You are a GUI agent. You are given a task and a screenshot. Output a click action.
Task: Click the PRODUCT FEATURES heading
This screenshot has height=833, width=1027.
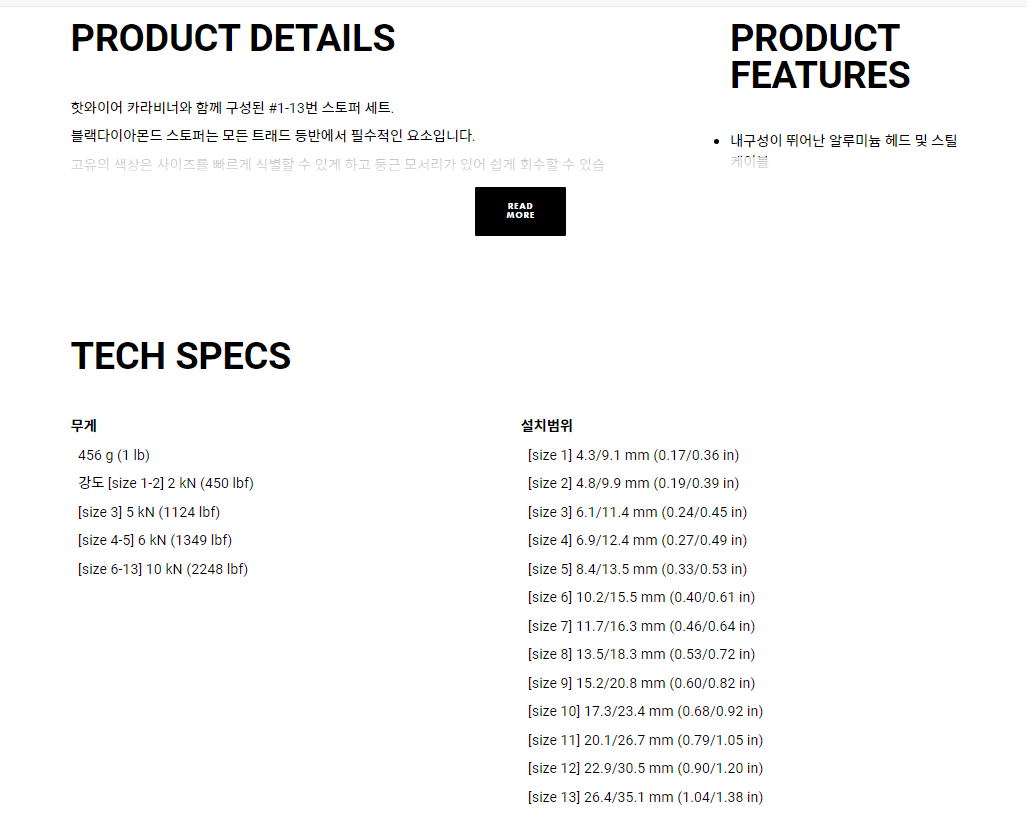[820, 57]
